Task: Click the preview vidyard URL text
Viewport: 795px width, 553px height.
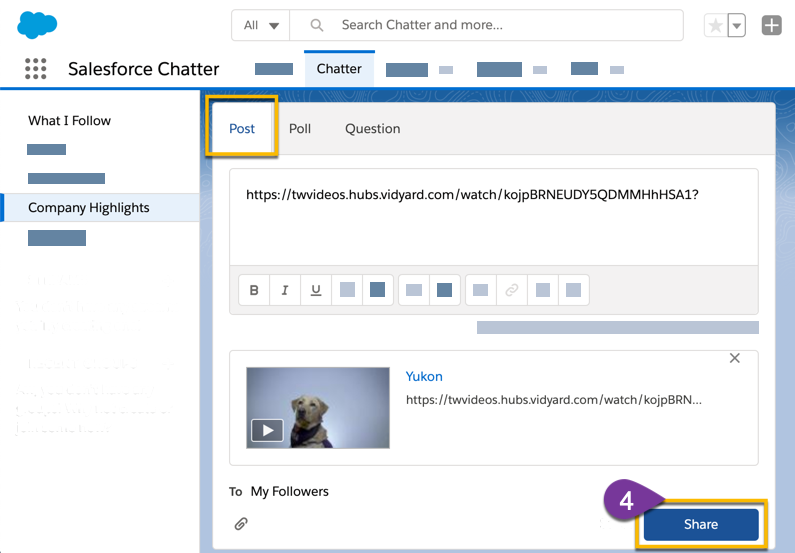Action: pyautogui.click(x=554, y=400)
